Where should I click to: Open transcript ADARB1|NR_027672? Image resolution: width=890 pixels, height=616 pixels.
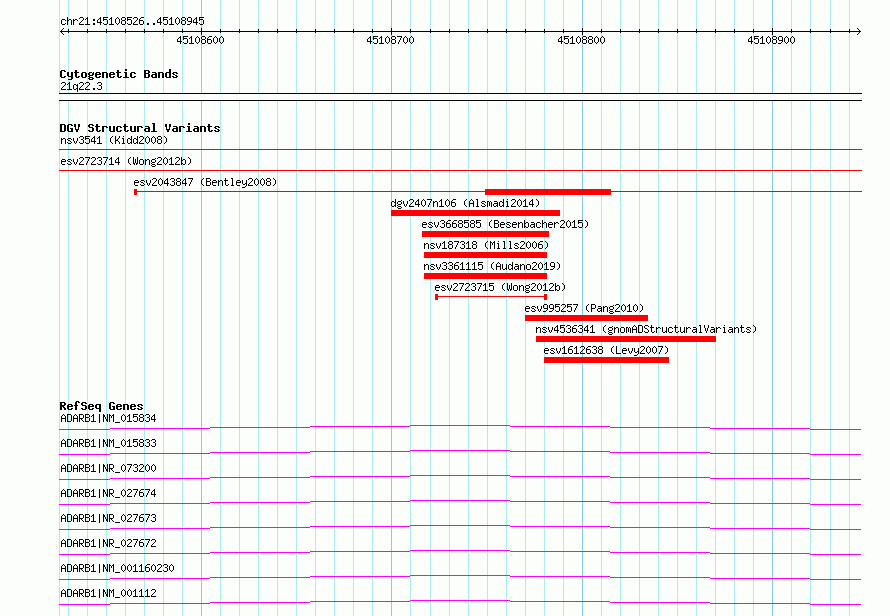(x=108, y=543)
